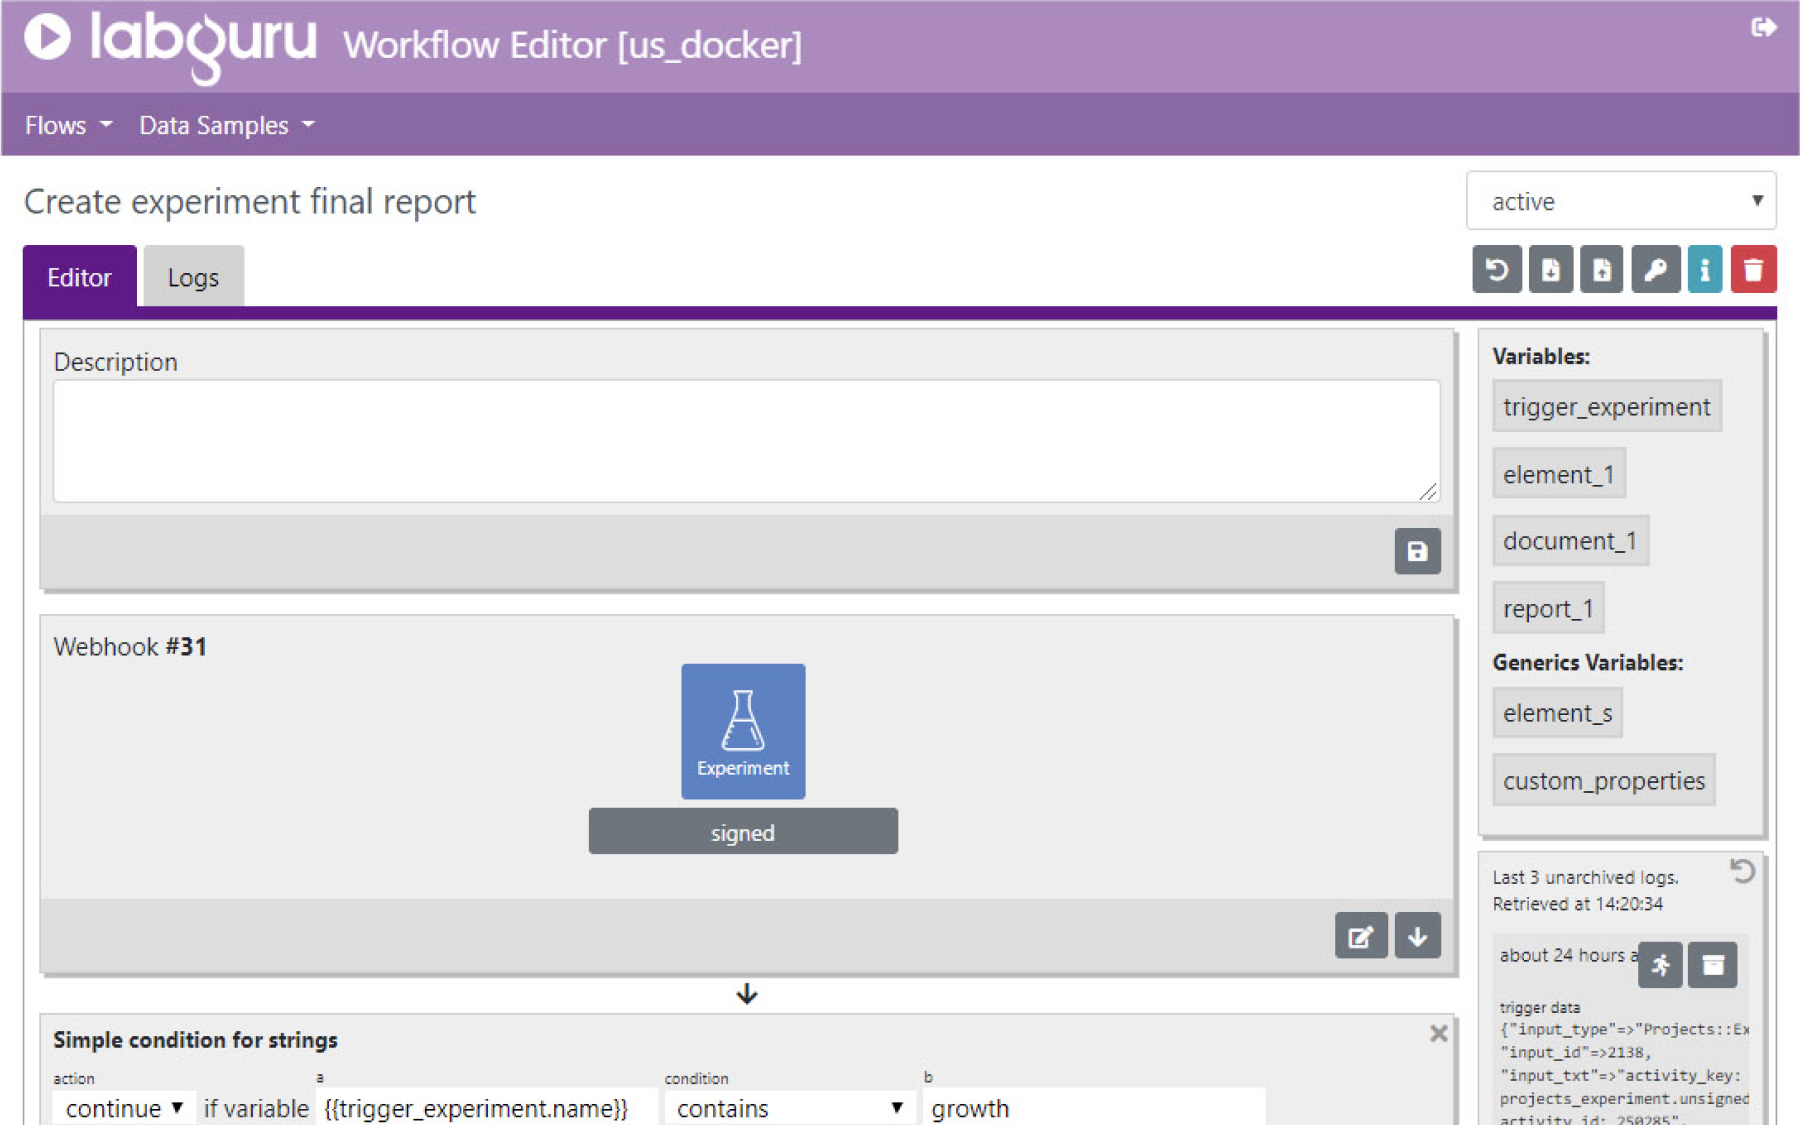Click the undo arrow icon in the toolbar
This screenshot has height=1125, width=1801.
pos(1496,270)
